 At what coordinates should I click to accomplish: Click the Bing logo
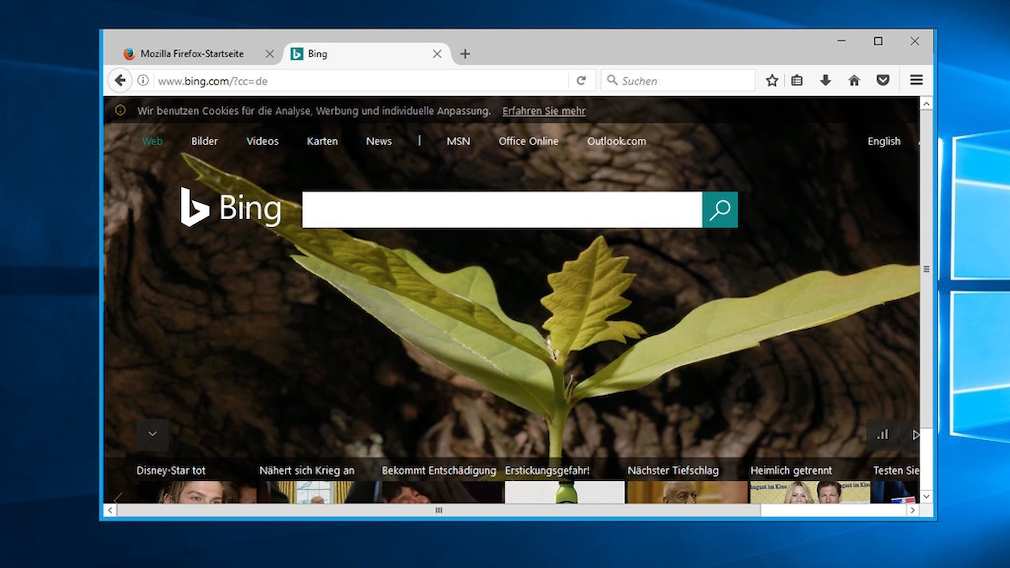pyautogui.click(x=231, y=207)
